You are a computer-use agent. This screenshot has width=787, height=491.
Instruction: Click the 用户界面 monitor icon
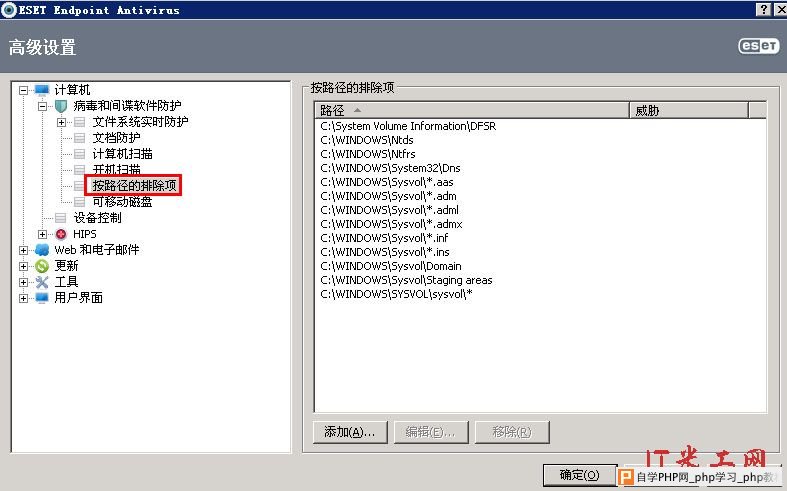(x=42, y=298)
